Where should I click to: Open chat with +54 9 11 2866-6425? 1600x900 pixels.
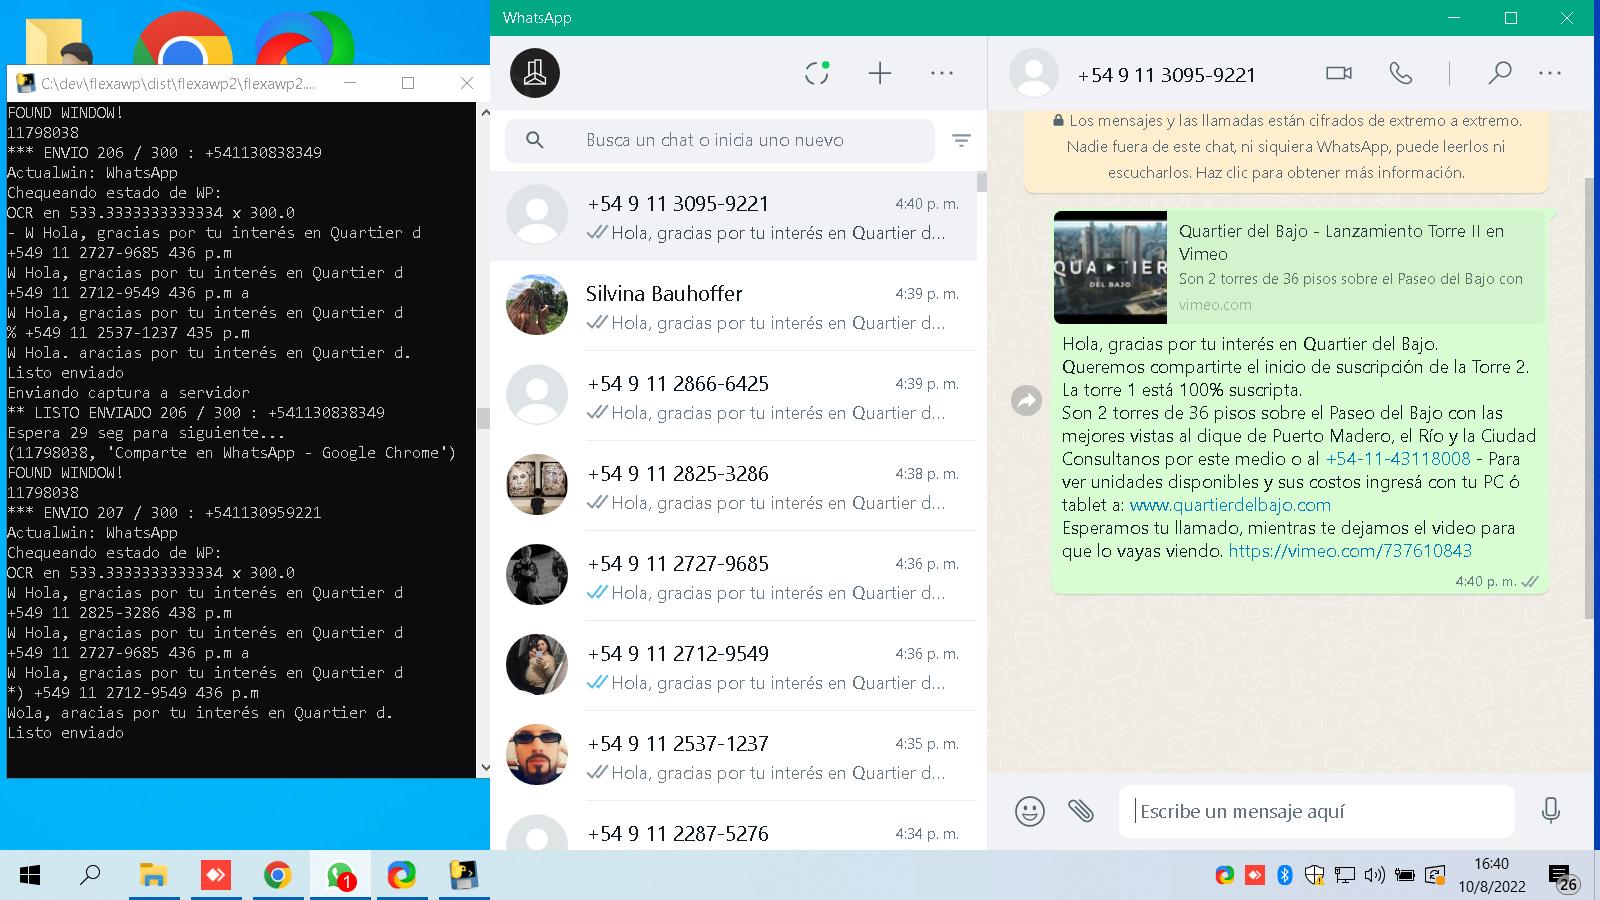733,396
